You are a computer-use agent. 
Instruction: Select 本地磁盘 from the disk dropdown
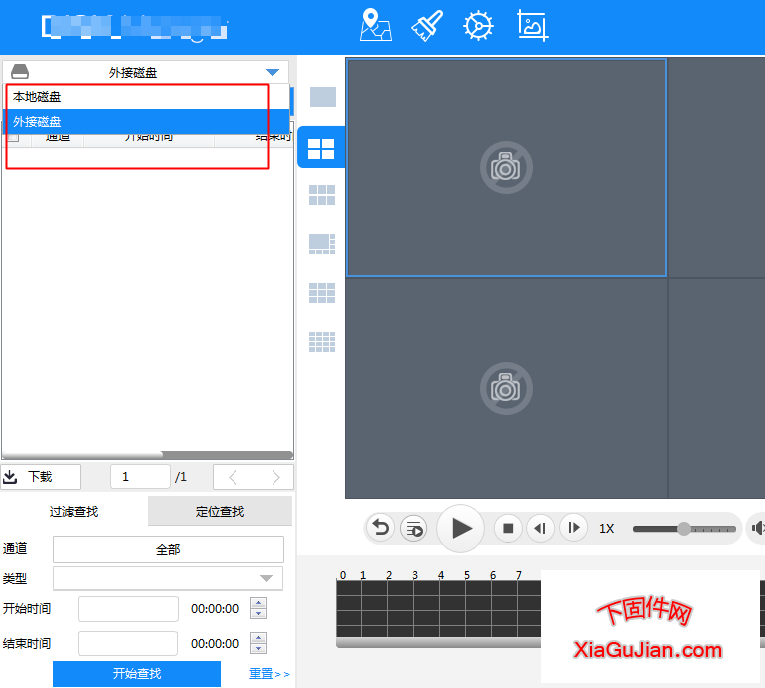pos(146,97)
